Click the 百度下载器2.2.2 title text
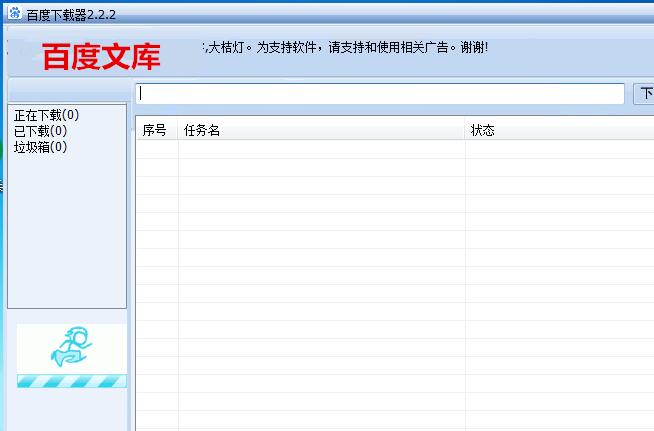Screen dimensions: 654x431 click(71, 15)
